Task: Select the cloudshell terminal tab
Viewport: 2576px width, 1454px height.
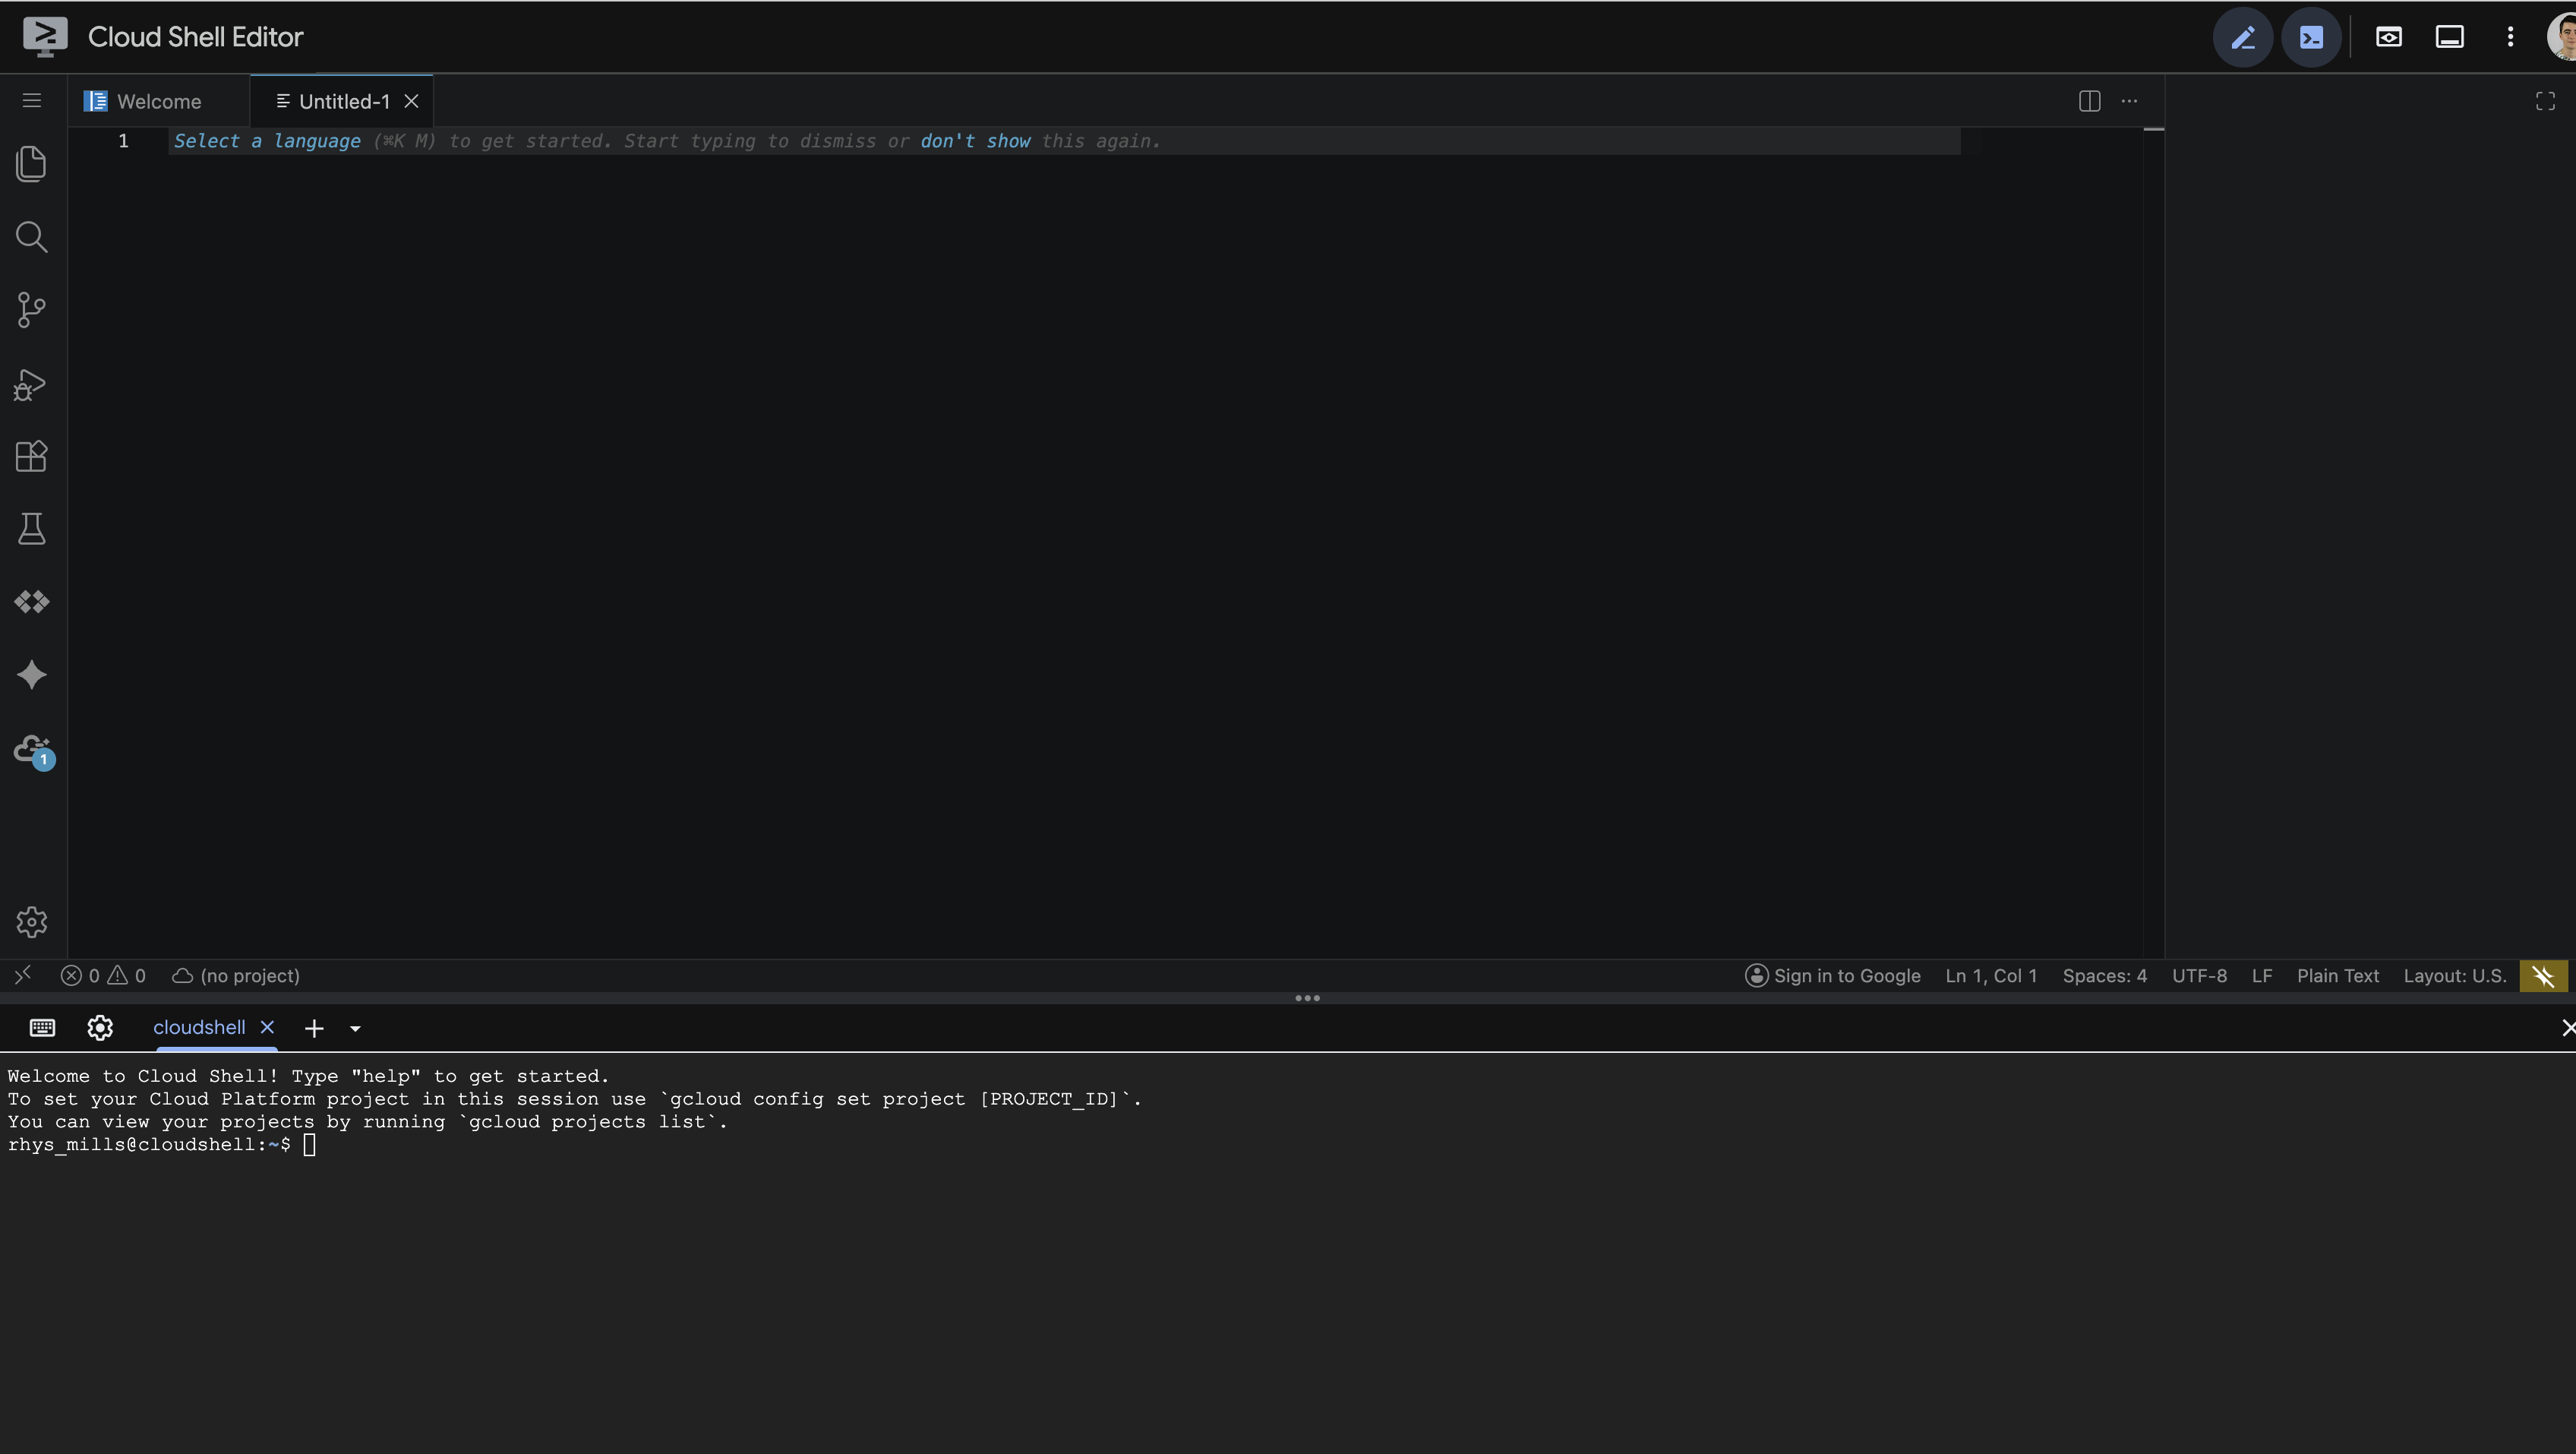Action: coord(199,1028)
